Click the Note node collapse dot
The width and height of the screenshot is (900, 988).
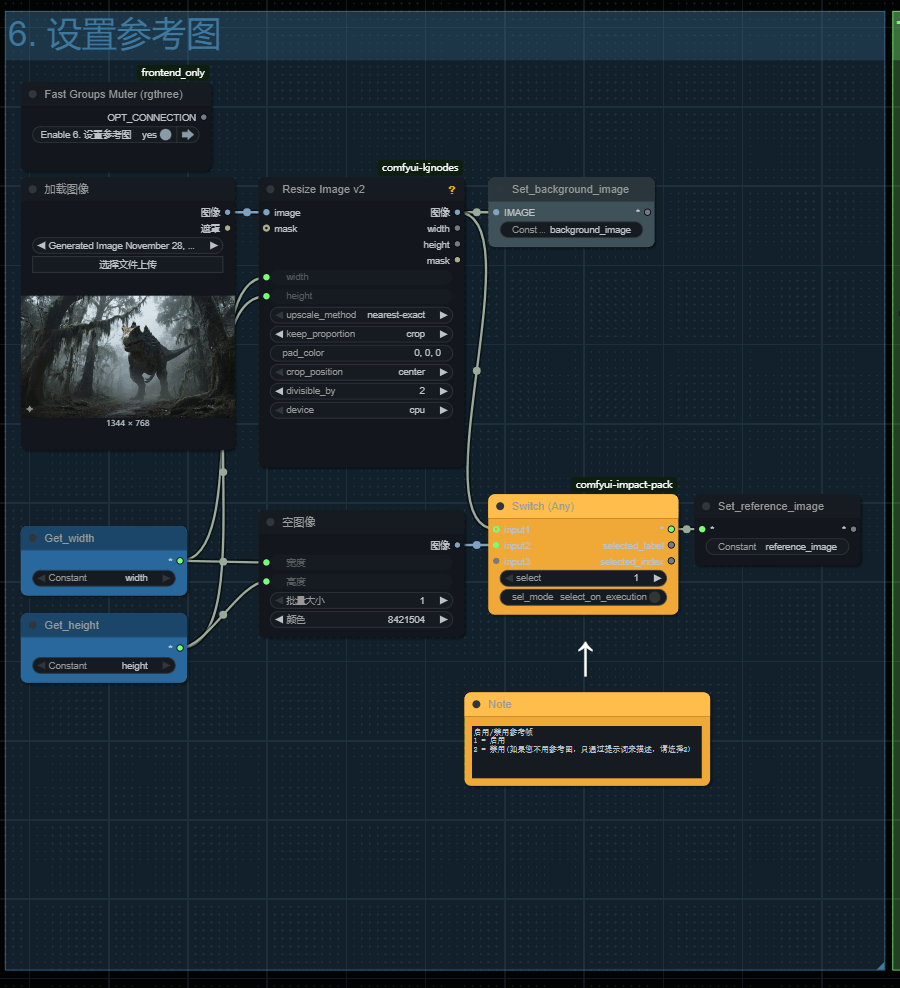(x=476, y=705)
